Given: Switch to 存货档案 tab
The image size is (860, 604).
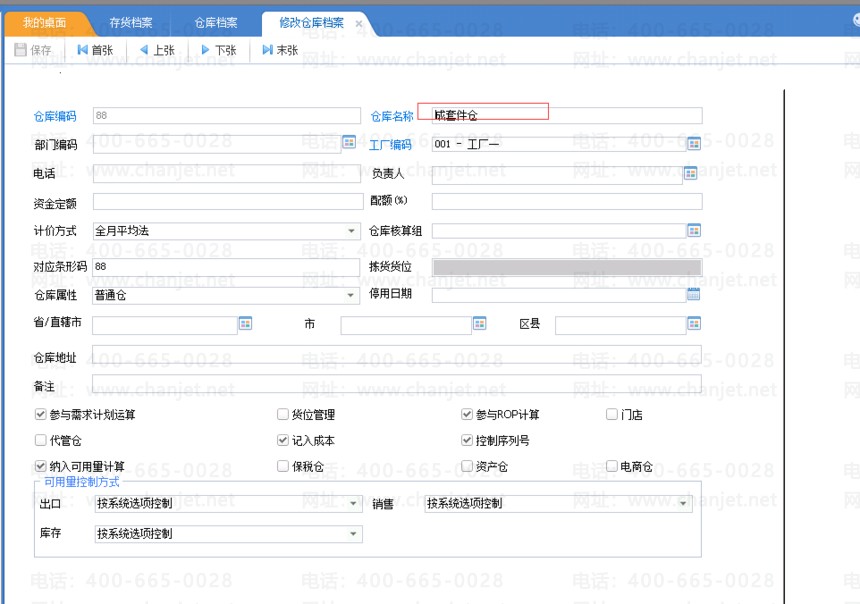Looking at the screenshot, I should click(131, 23).
